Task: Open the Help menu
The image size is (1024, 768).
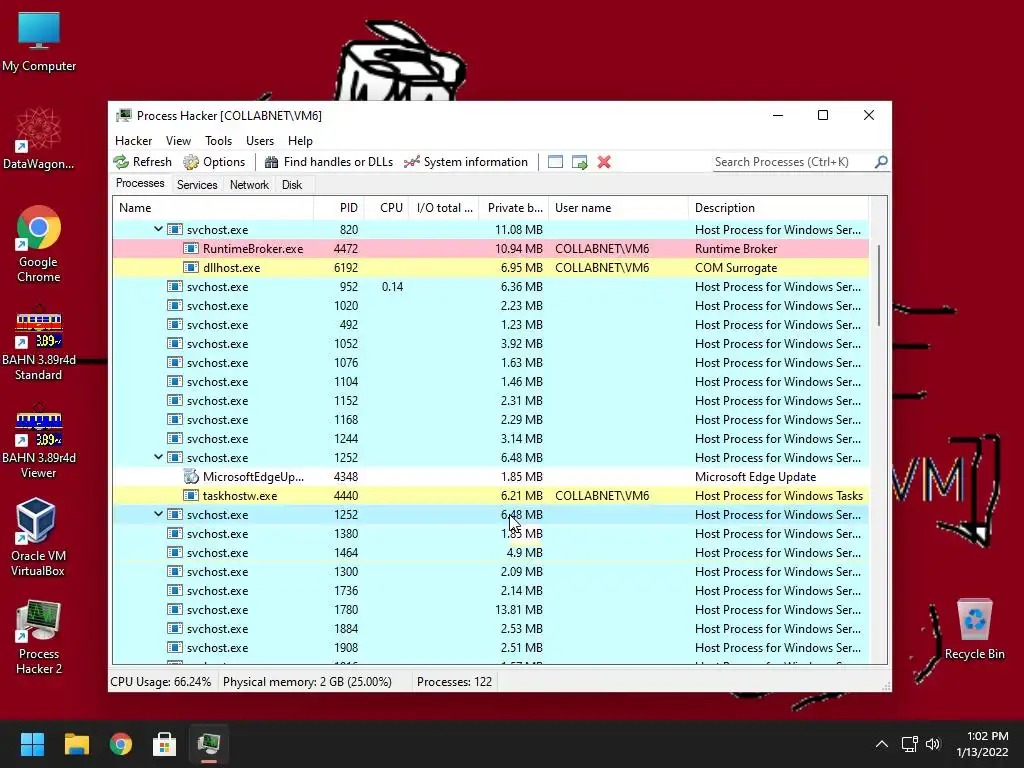Action: 300,141
